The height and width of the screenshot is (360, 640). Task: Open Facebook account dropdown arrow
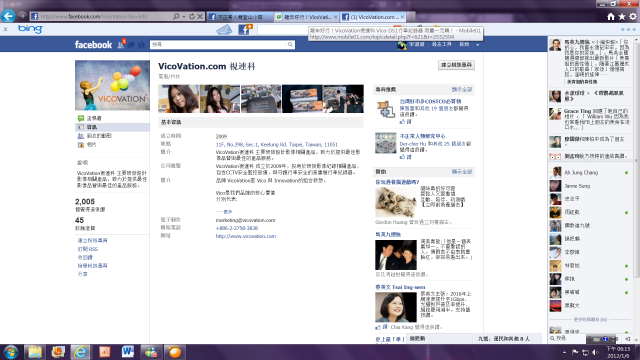point(477,44)
